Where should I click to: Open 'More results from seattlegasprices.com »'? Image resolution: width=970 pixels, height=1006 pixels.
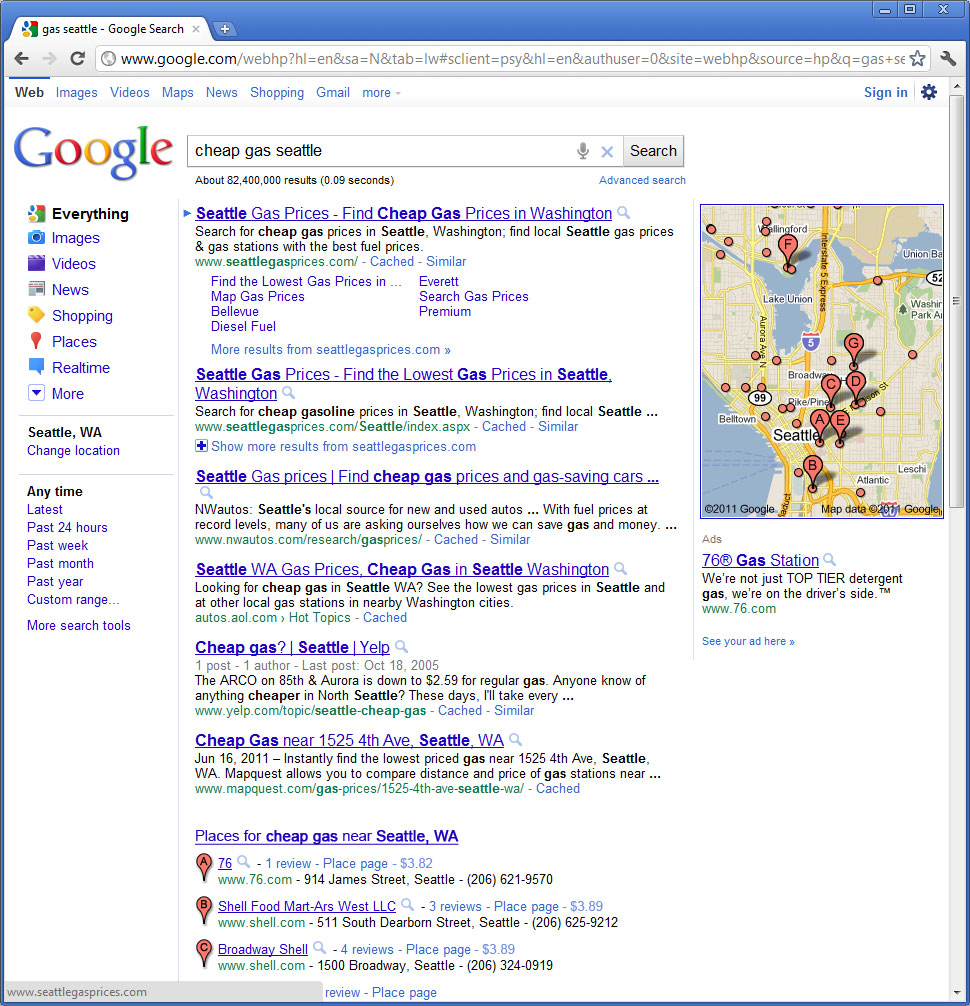(331, 350)
